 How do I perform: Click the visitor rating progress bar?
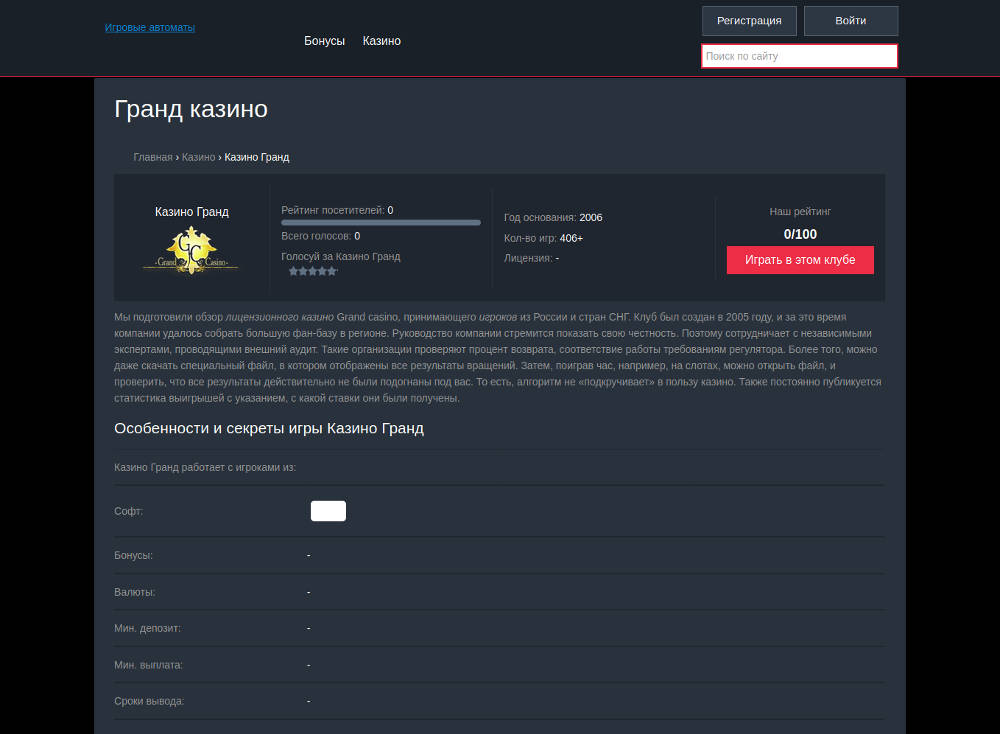[381, 223]
